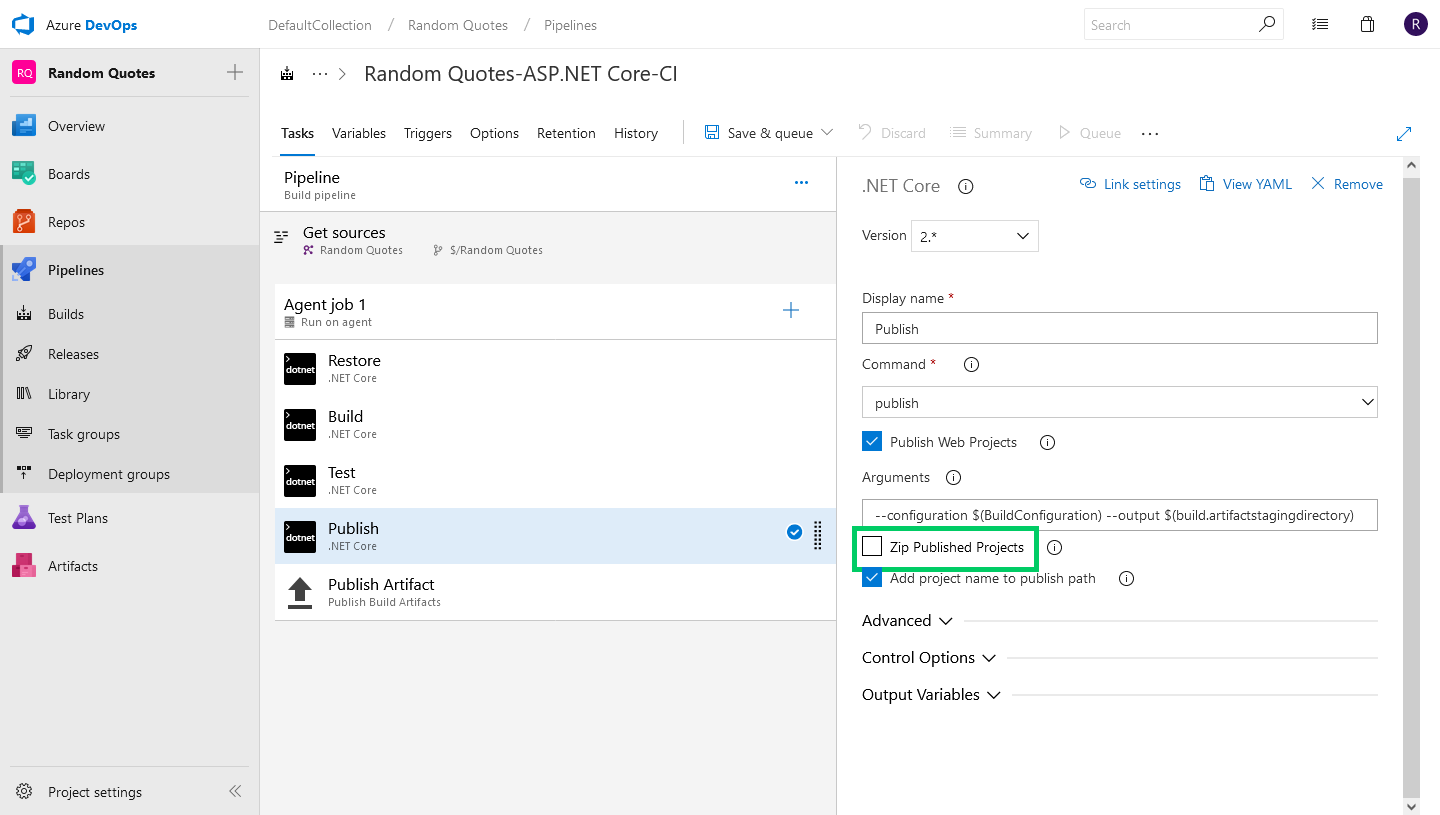The height and width of the screenshot is (815, 1440).
Task: Grab the drag handle on Publish task
Action: (x=817, y=535)
